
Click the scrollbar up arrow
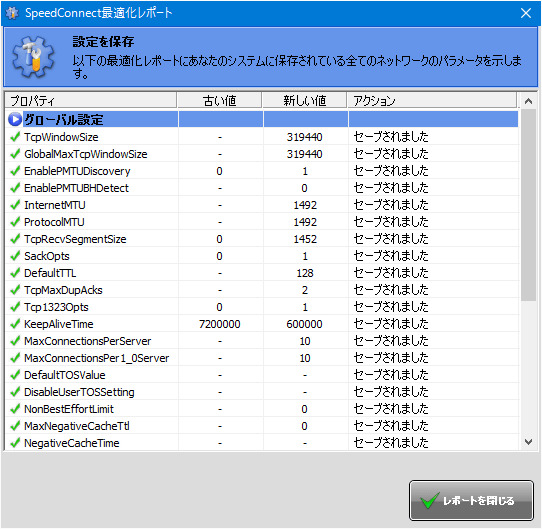click(x=528, y=101)
